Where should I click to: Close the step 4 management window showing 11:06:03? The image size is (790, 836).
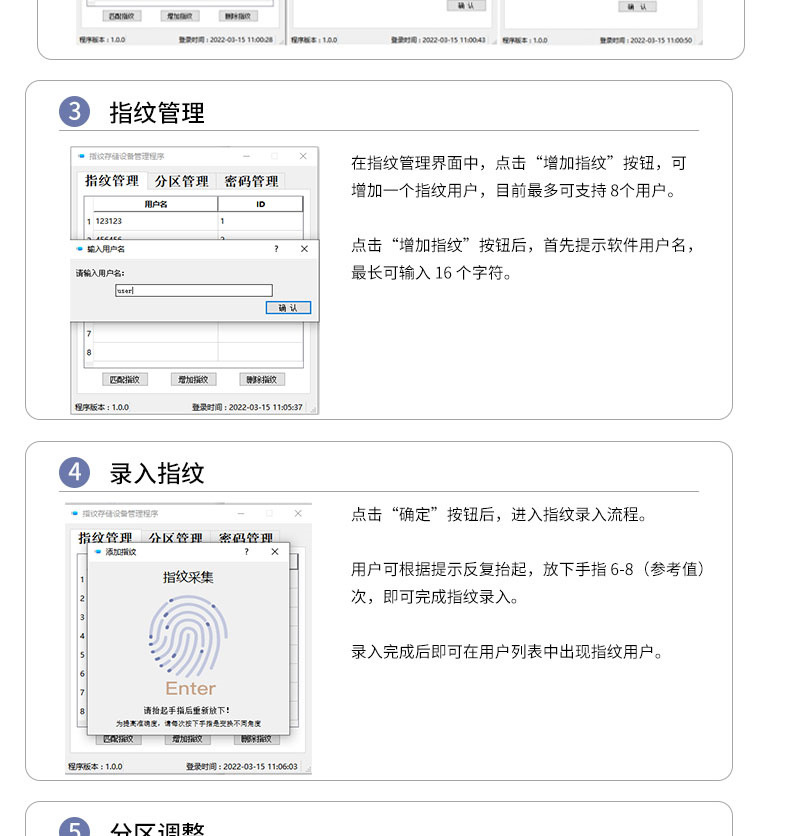[298, 513]
